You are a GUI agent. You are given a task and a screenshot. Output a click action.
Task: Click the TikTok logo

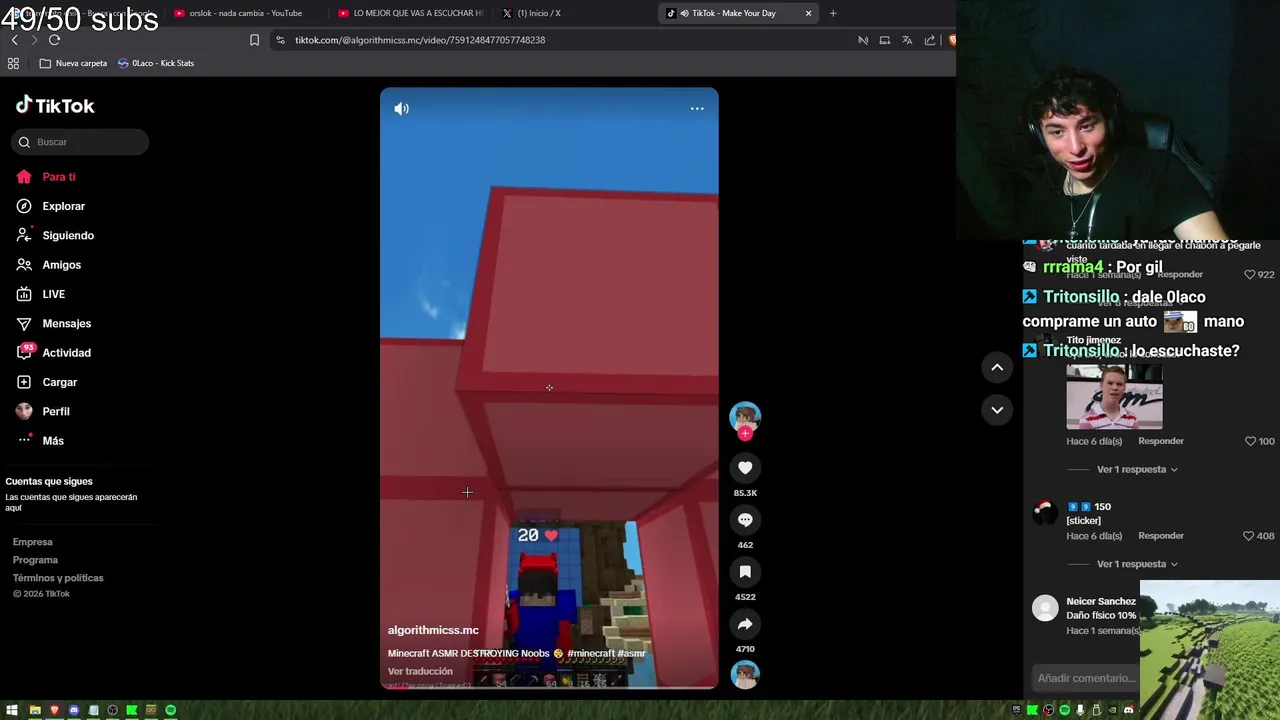tap(55, 105)
